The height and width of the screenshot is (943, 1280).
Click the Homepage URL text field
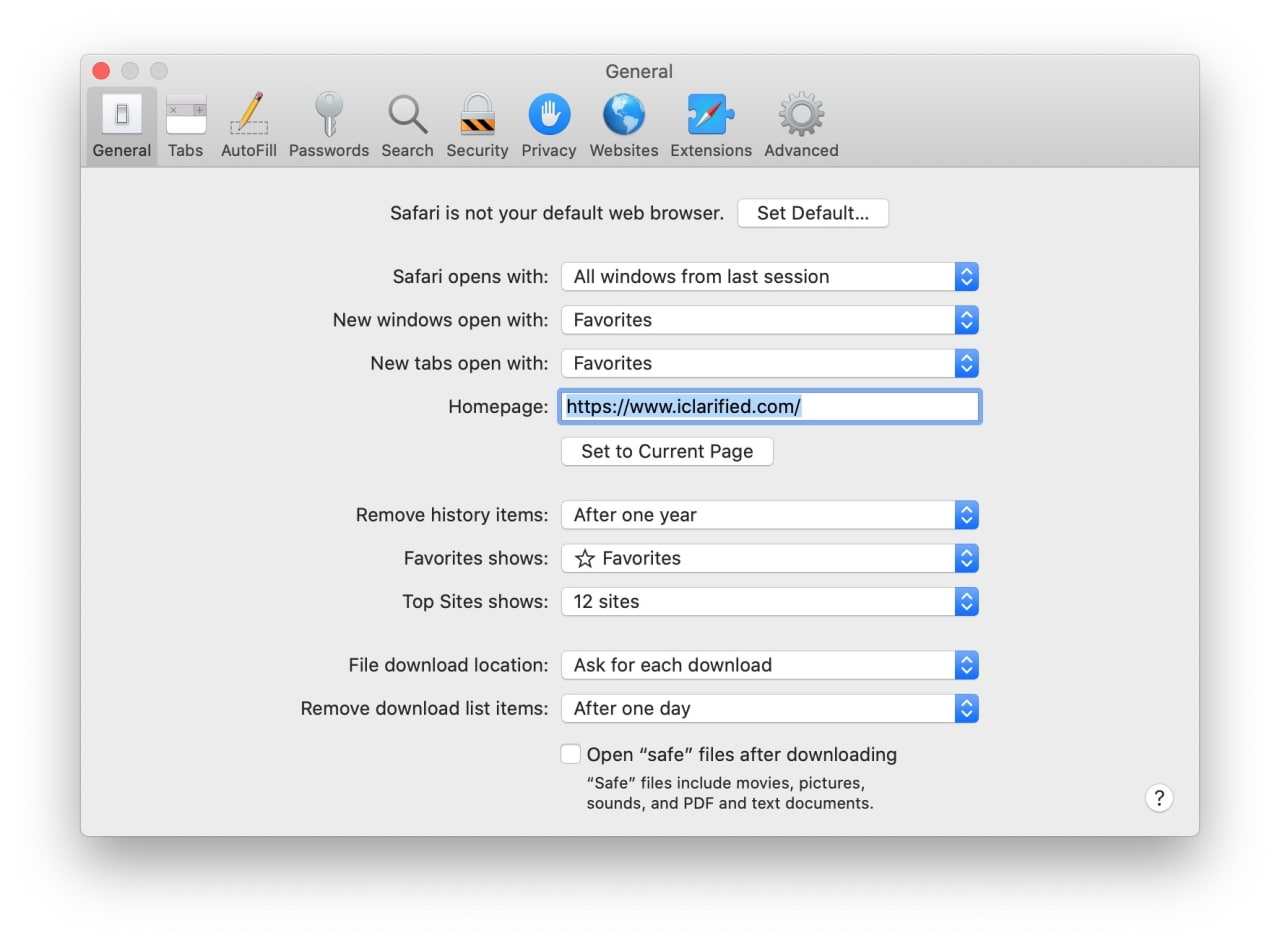(770, 407)
